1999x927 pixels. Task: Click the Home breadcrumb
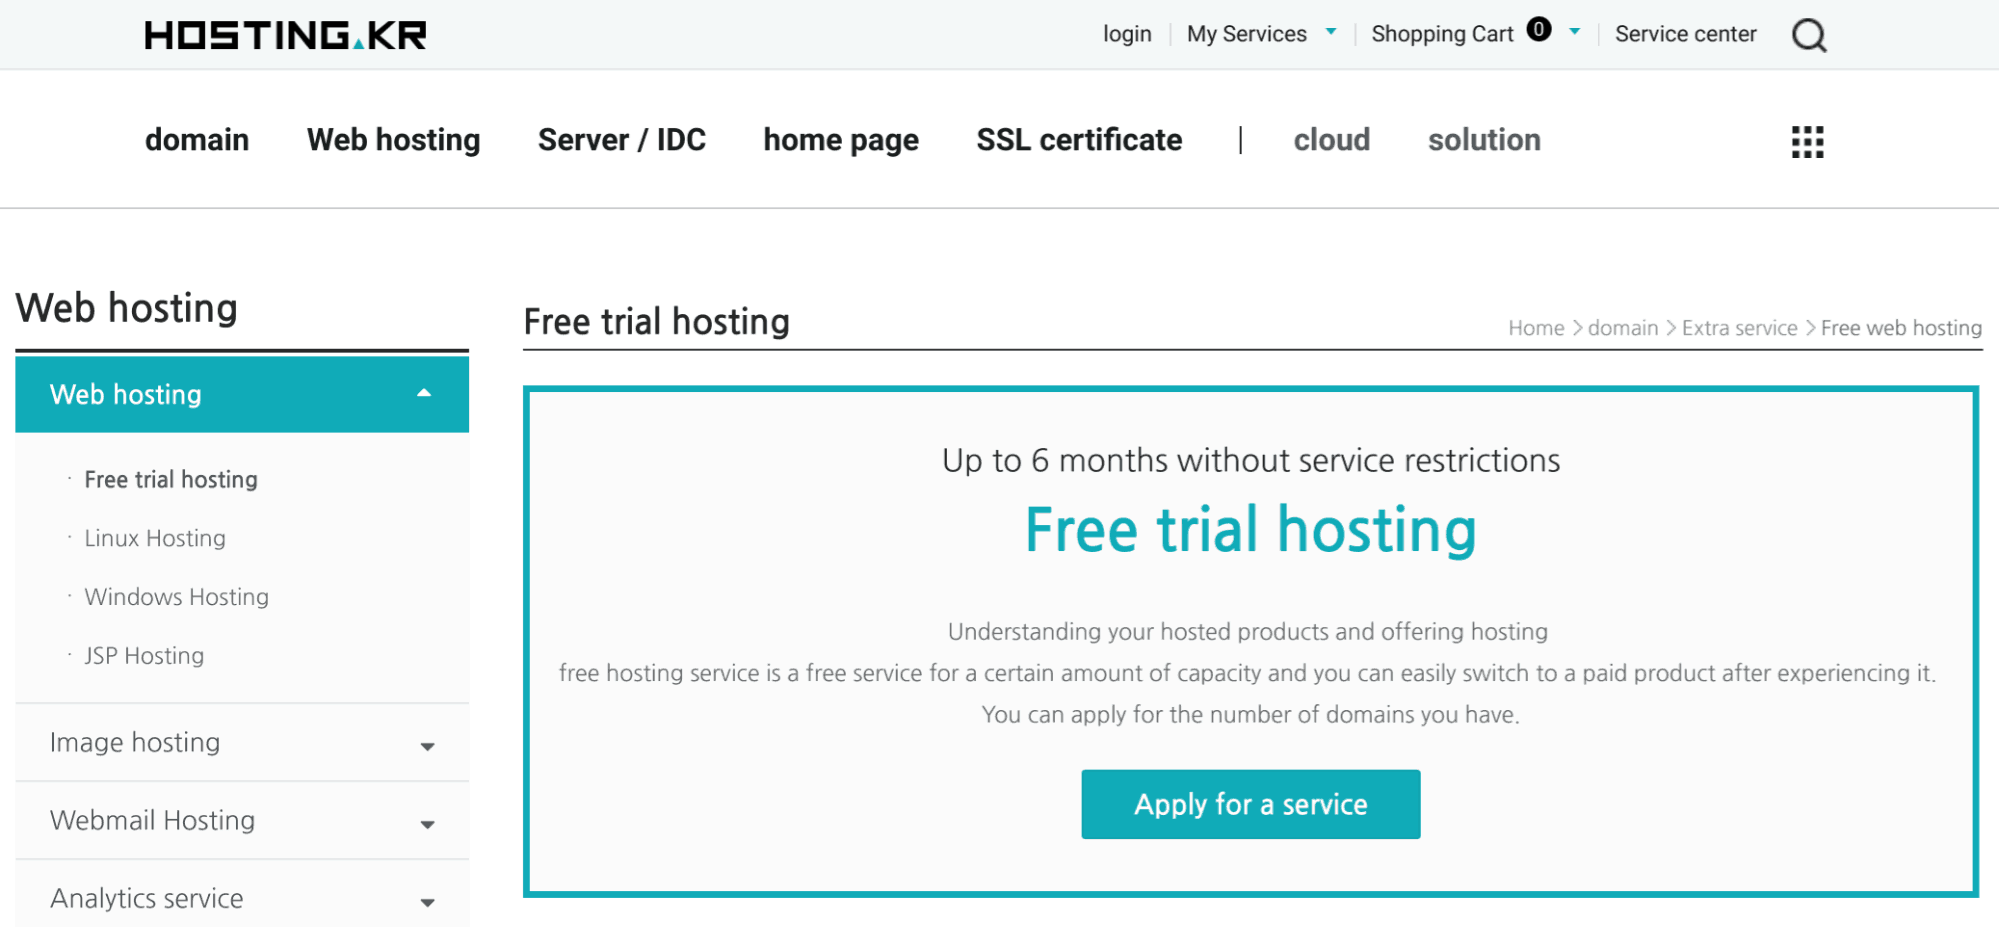1536,328
